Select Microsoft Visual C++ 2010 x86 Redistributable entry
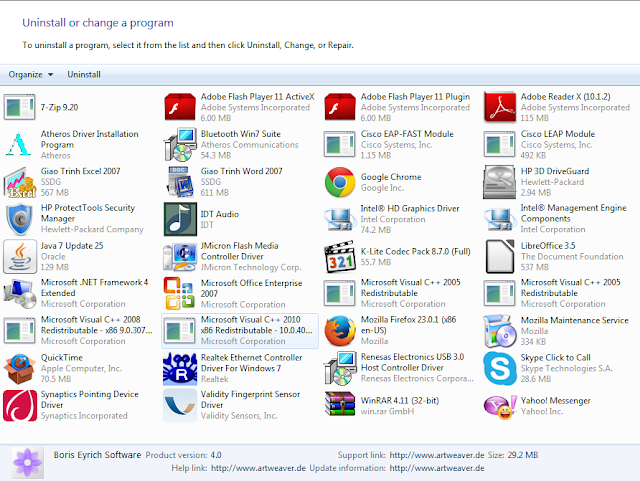The width and height of the screenshot is (640, 481). 240,331
